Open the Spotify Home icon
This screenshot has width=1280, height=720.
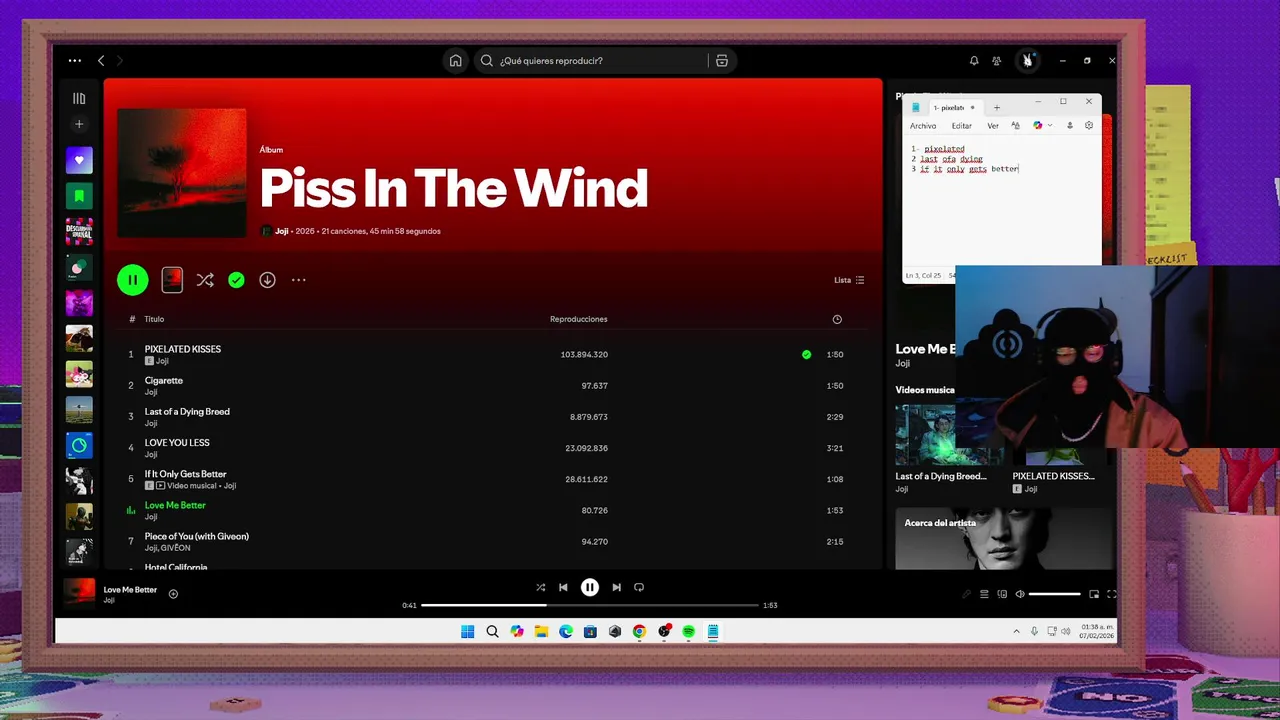(456, 61)
